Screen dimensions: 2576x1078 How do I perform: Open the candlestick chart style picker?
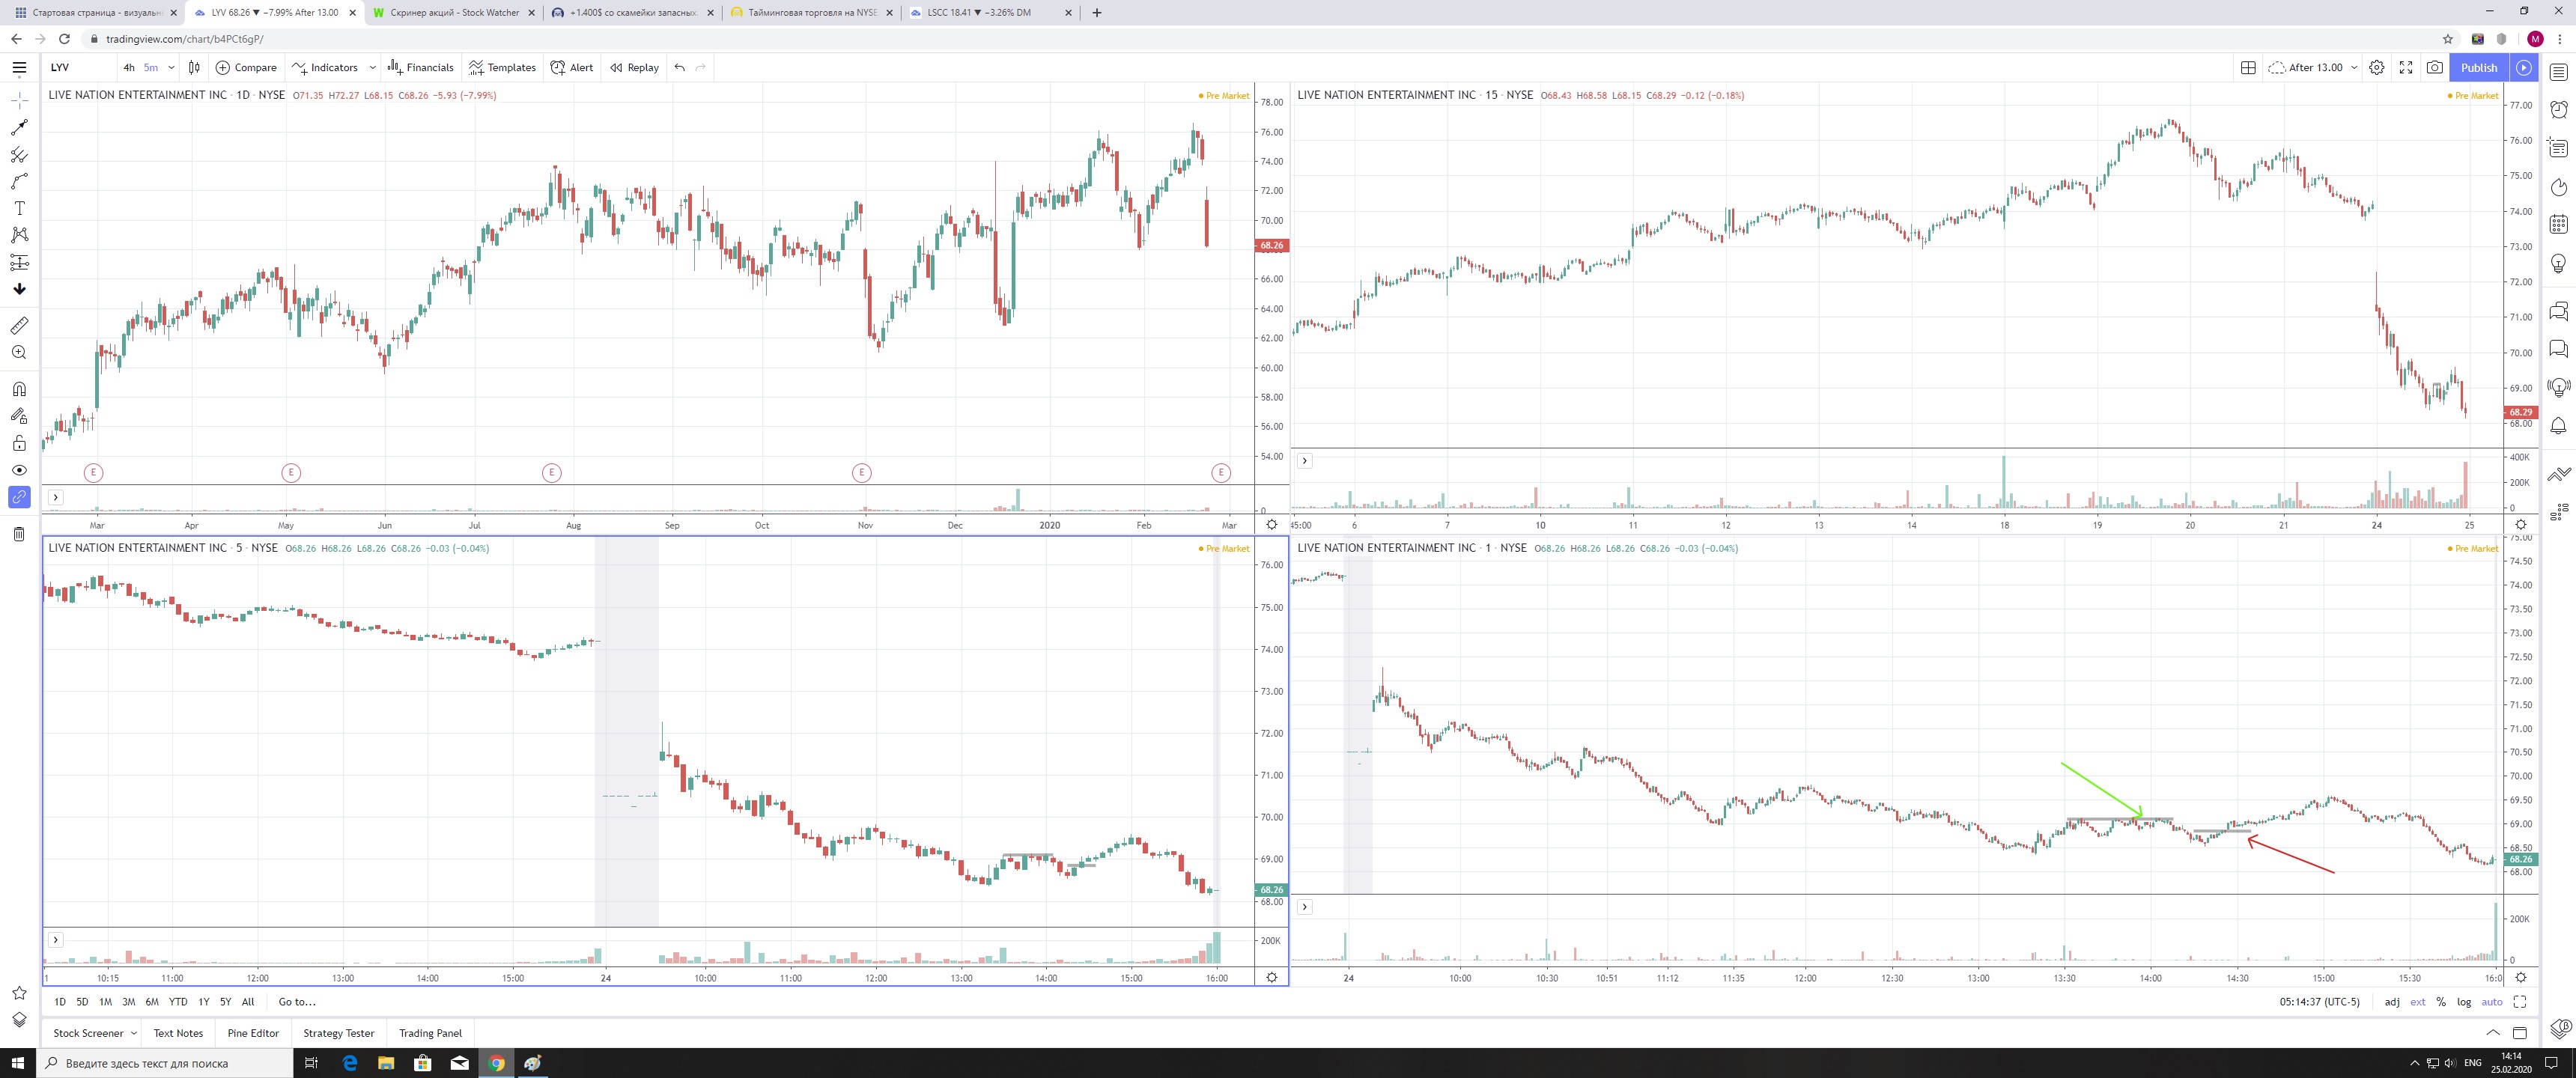tap(194, 67)
